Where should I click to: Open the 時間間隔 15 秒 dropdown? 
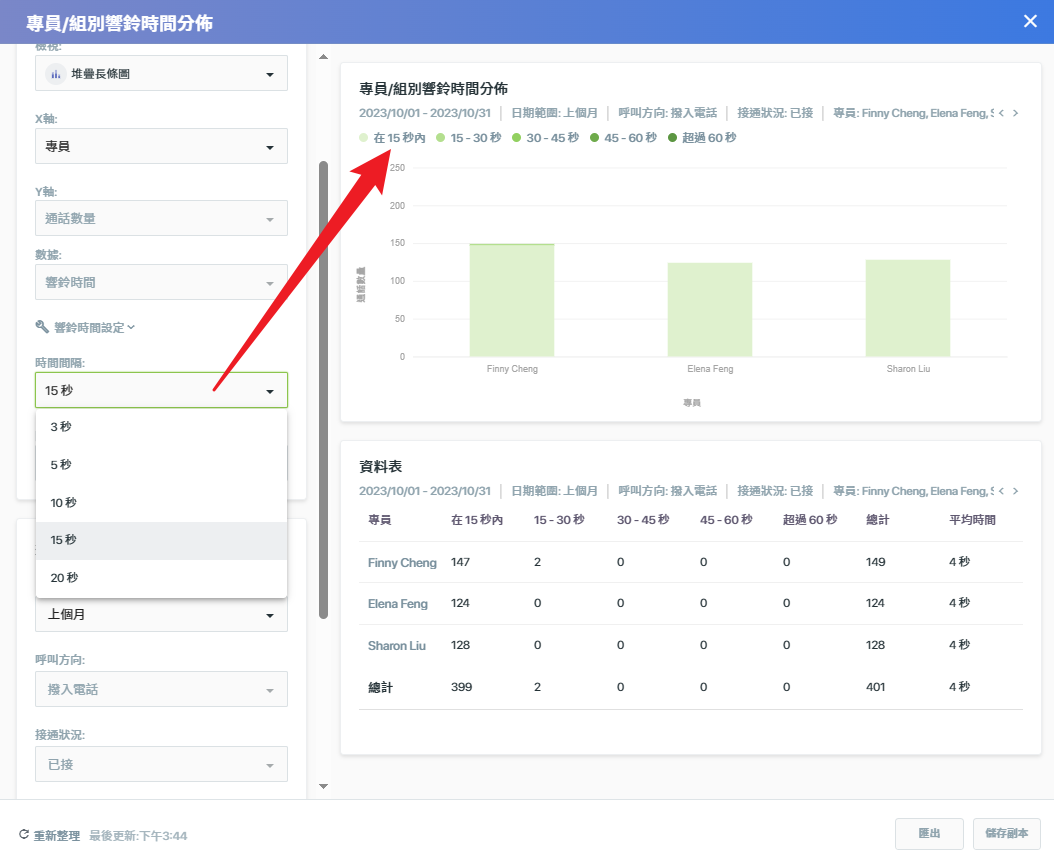(161, 390)
